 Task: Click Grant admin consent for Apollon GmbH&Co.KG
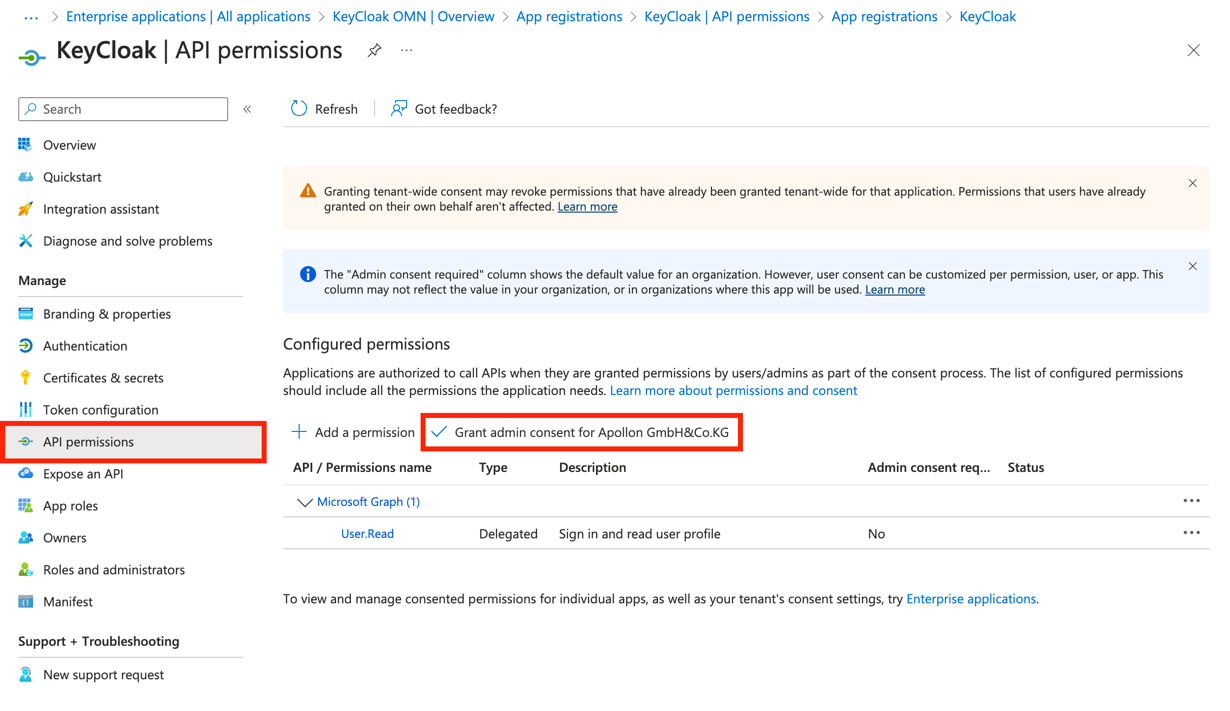click(x=581, y=433)
